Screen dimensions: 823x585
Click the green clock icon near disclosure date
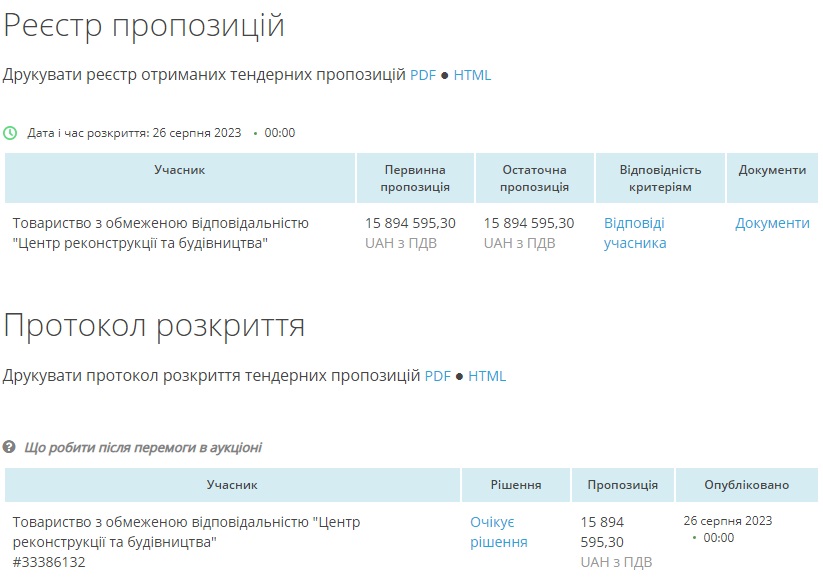point(10,133)
